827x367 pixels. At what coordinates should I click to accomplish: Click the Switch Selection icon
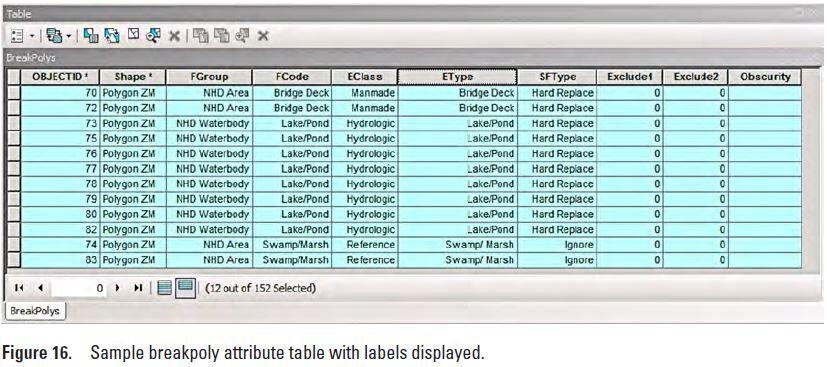(112, 36)
